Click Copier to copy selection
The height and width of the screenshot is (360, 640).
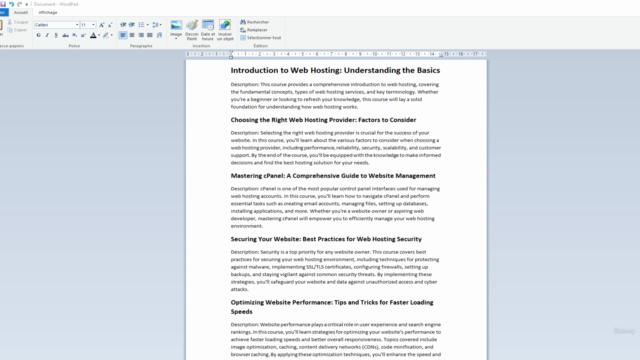point(18,30)
